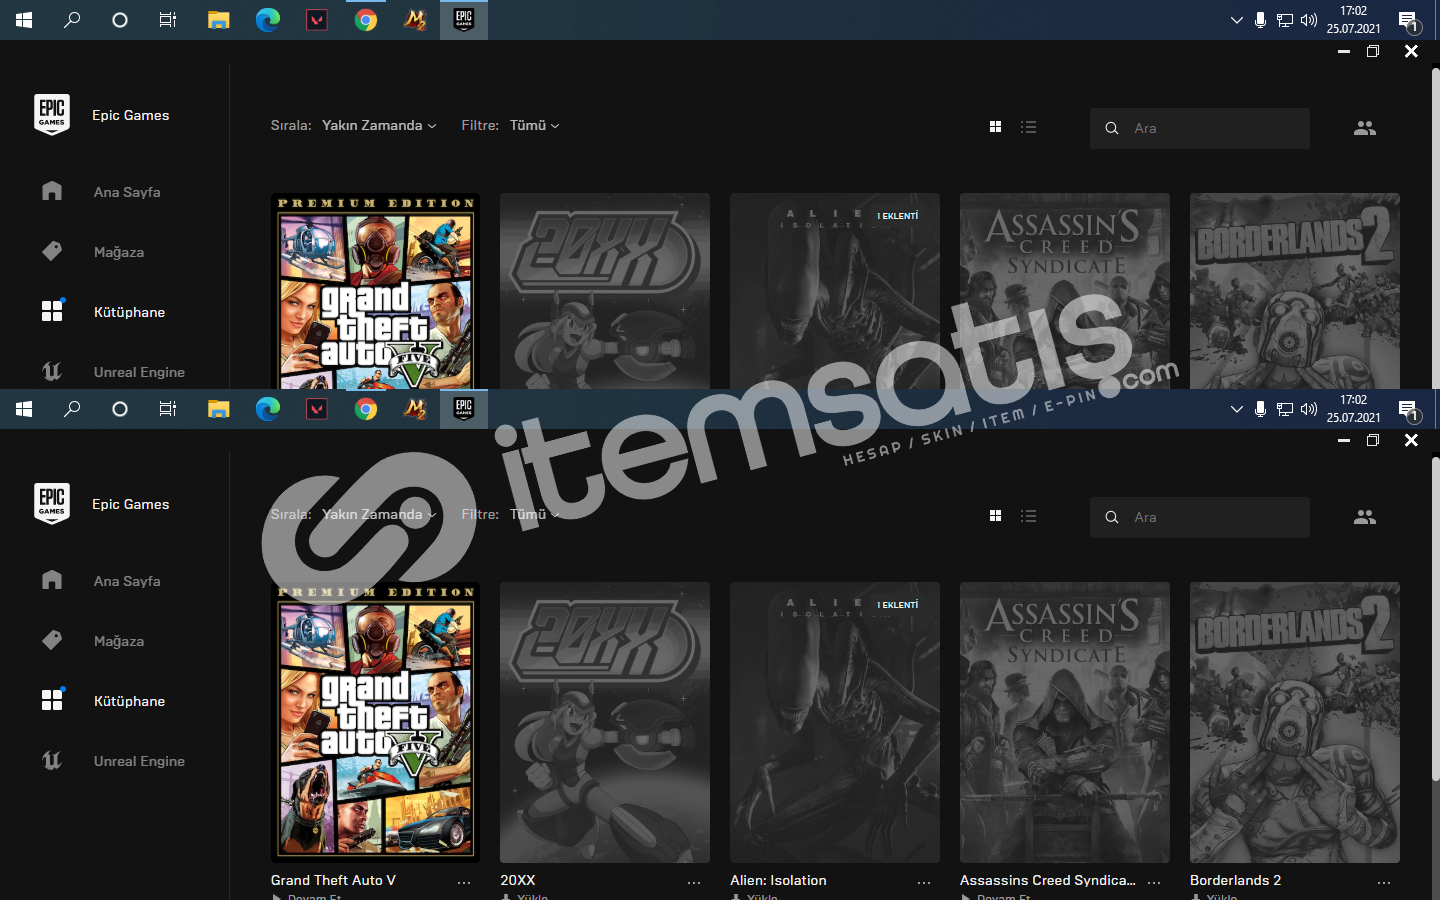Click Search icon in upper taskbar
The width and height of the screenshot is (1440, 900).
click(72, 20)
